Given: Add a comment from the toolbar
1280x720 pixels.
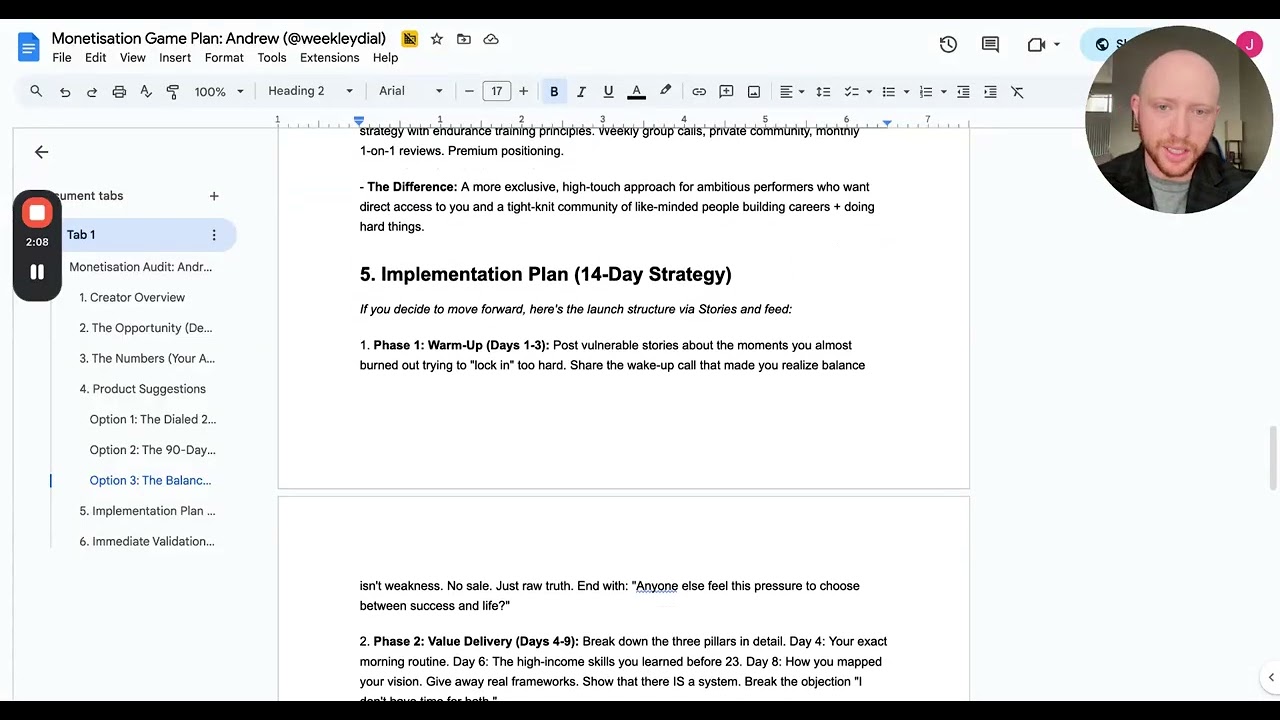Looking at the screenshot, I should click(x=727, y=91).
